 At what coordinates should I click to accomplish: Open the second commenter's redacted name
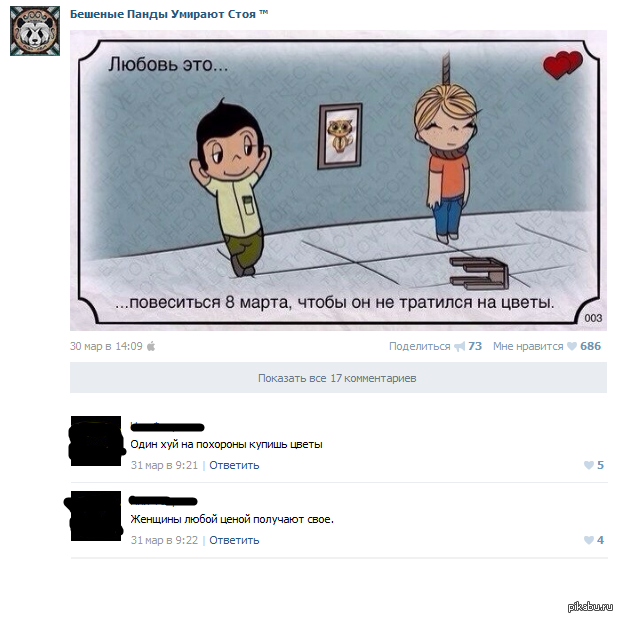point(163,501)
